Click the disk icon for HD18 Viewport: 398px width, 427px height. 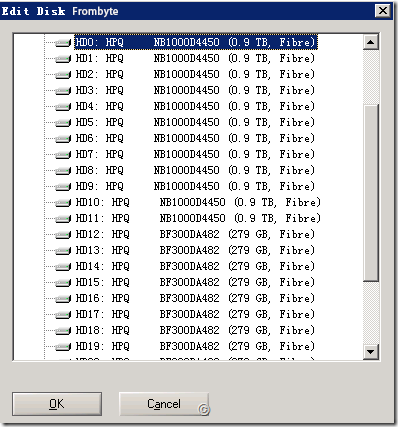coord(63,330)
